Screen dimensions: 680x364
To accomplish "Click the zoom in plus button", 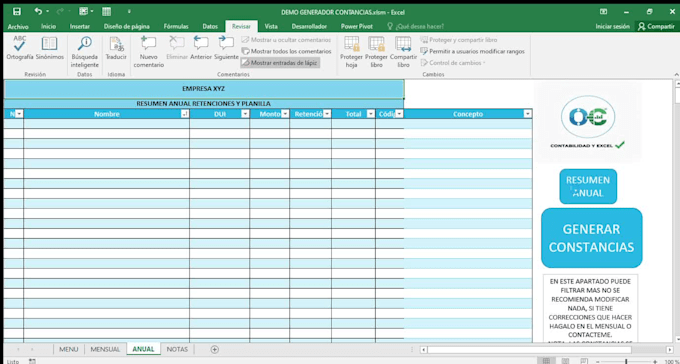I will [x=655, y=361].
